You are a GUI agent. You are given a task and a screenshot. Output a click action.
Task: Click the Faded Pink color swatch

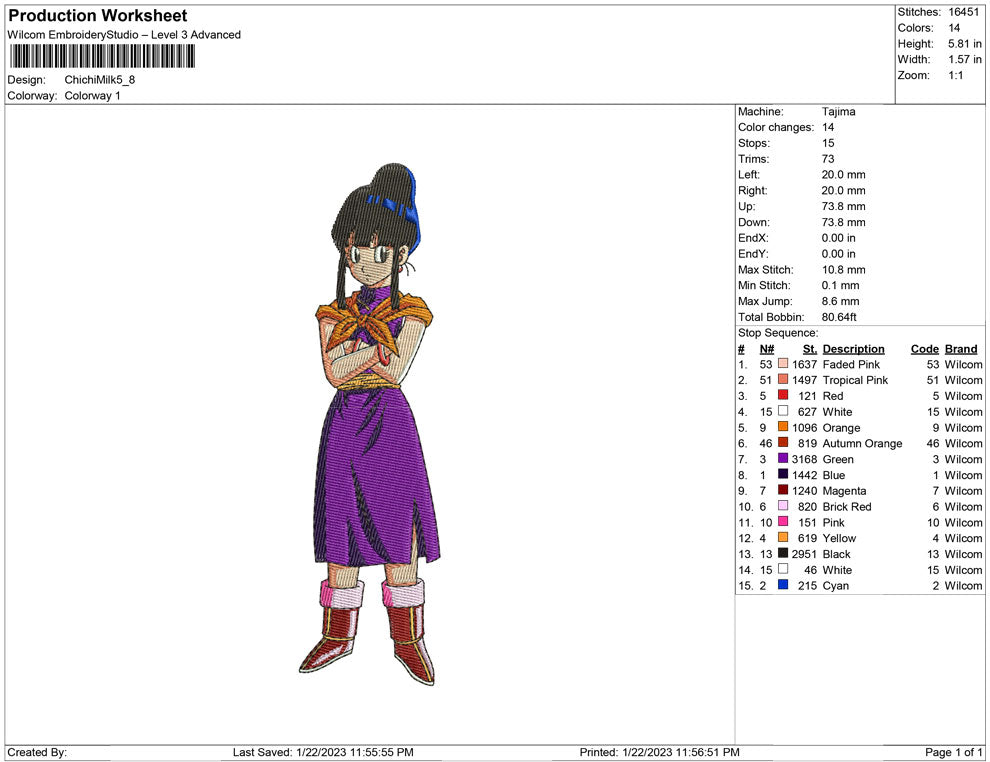(x=783, y=364)
